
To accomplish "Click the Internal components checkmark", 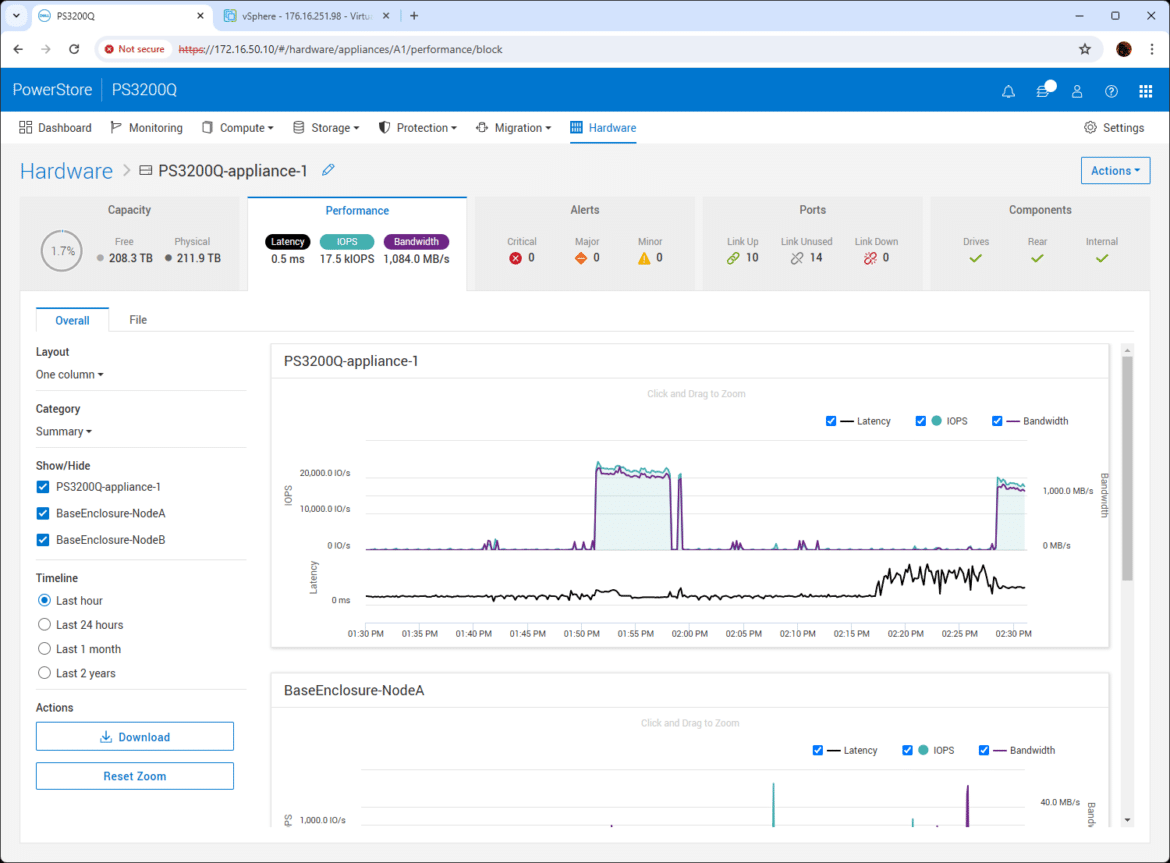I will tap(1102, 258).
